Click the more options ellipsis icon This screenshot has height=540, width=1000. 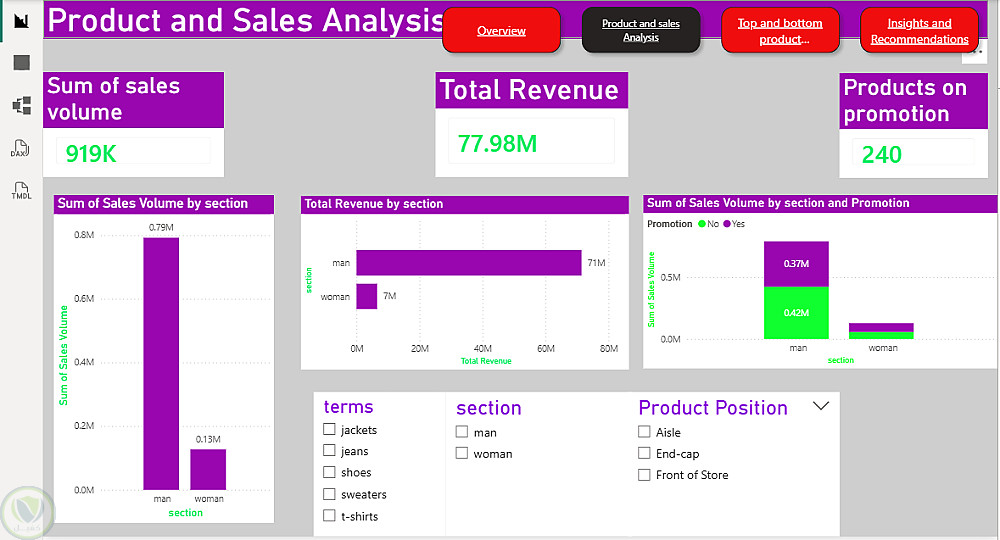pos(976,49)
